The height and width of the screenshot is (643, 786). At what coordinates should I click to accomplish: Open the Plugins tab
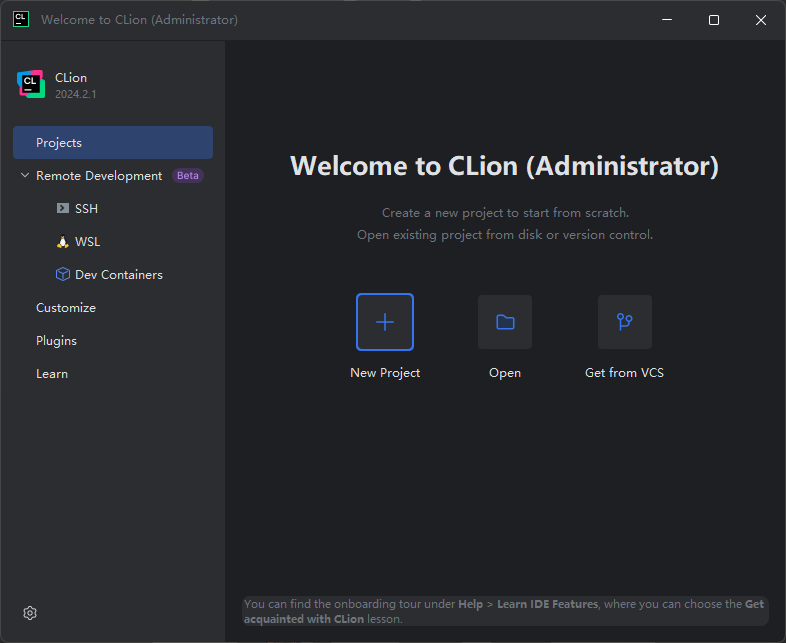pyautogui.click(x=56, y=341)
